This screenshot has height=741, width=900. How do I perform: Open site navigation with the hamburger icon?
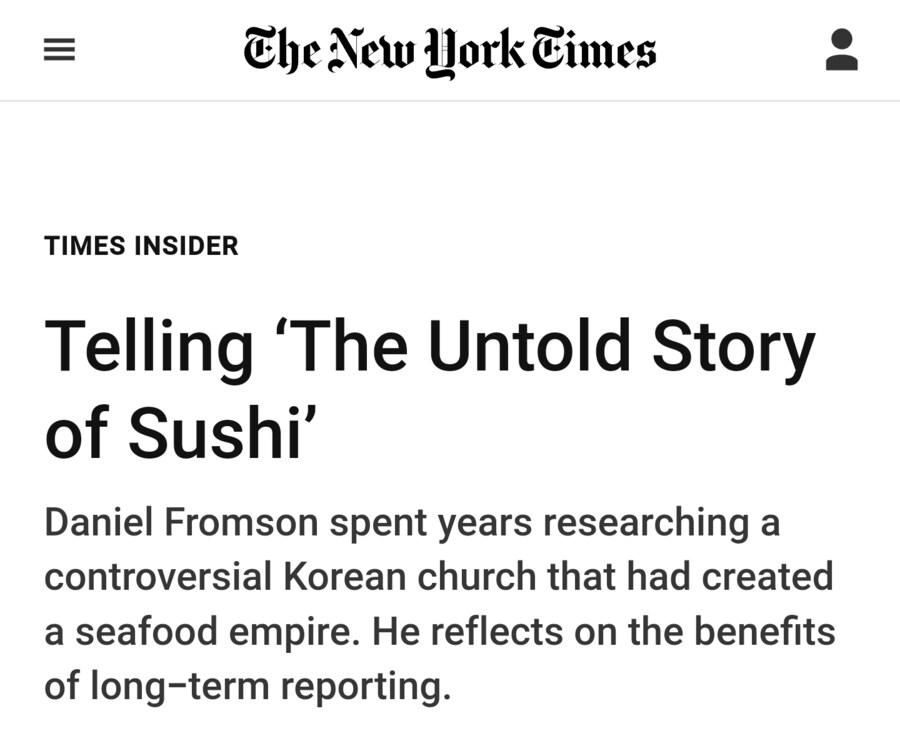(58, 48)
